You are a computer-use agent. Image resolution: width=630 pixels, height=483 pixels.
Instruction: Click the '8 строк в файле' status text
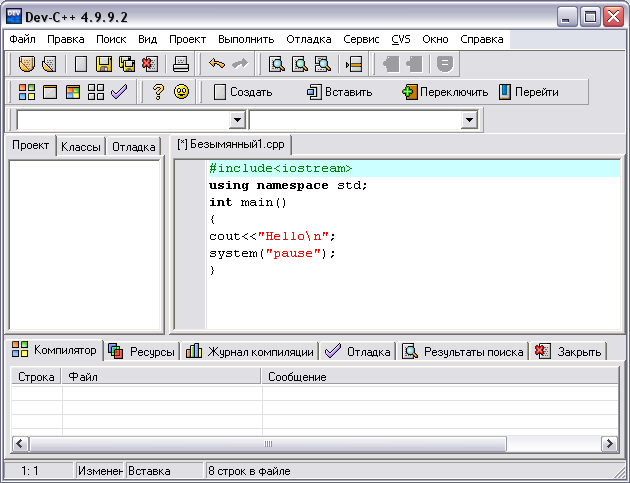click(249, 471)
